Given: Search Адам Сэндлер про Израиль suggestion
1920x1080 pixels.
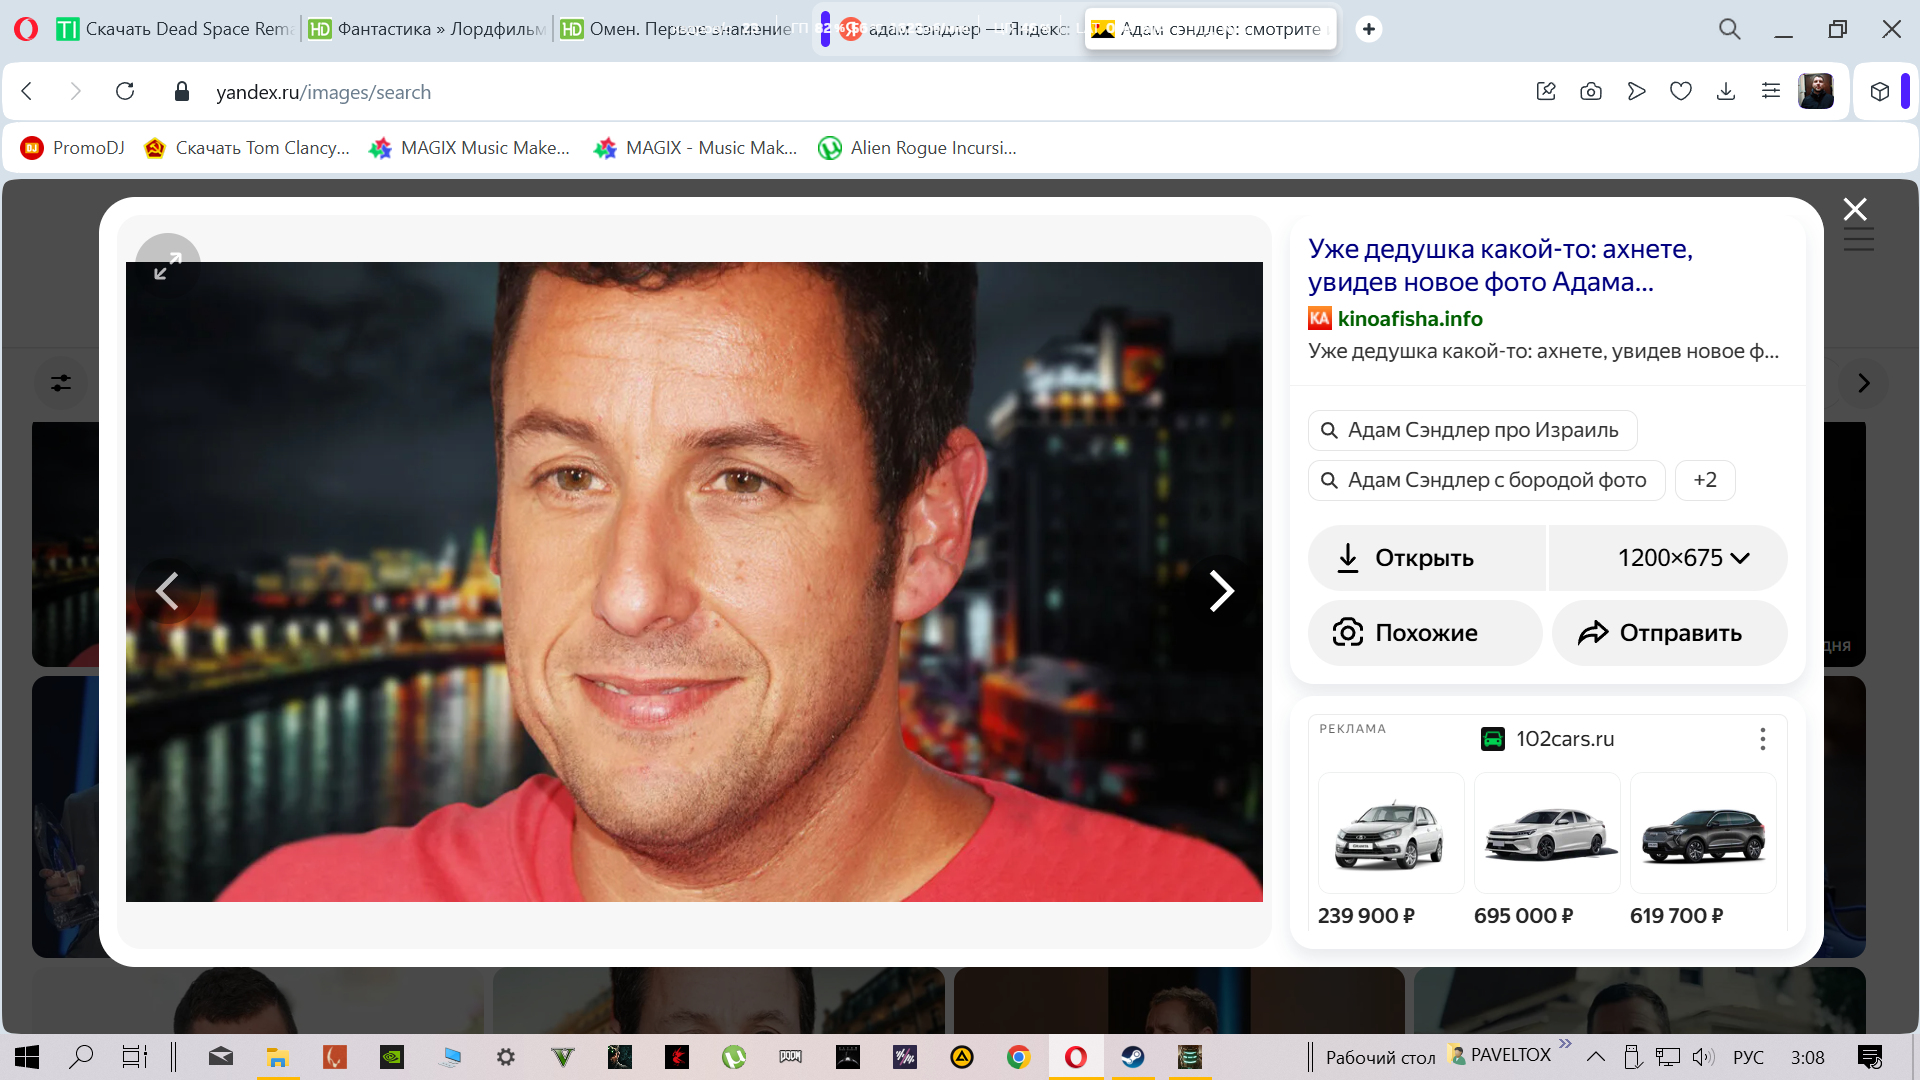Looking at the screenshot, I should (1472, 430).
